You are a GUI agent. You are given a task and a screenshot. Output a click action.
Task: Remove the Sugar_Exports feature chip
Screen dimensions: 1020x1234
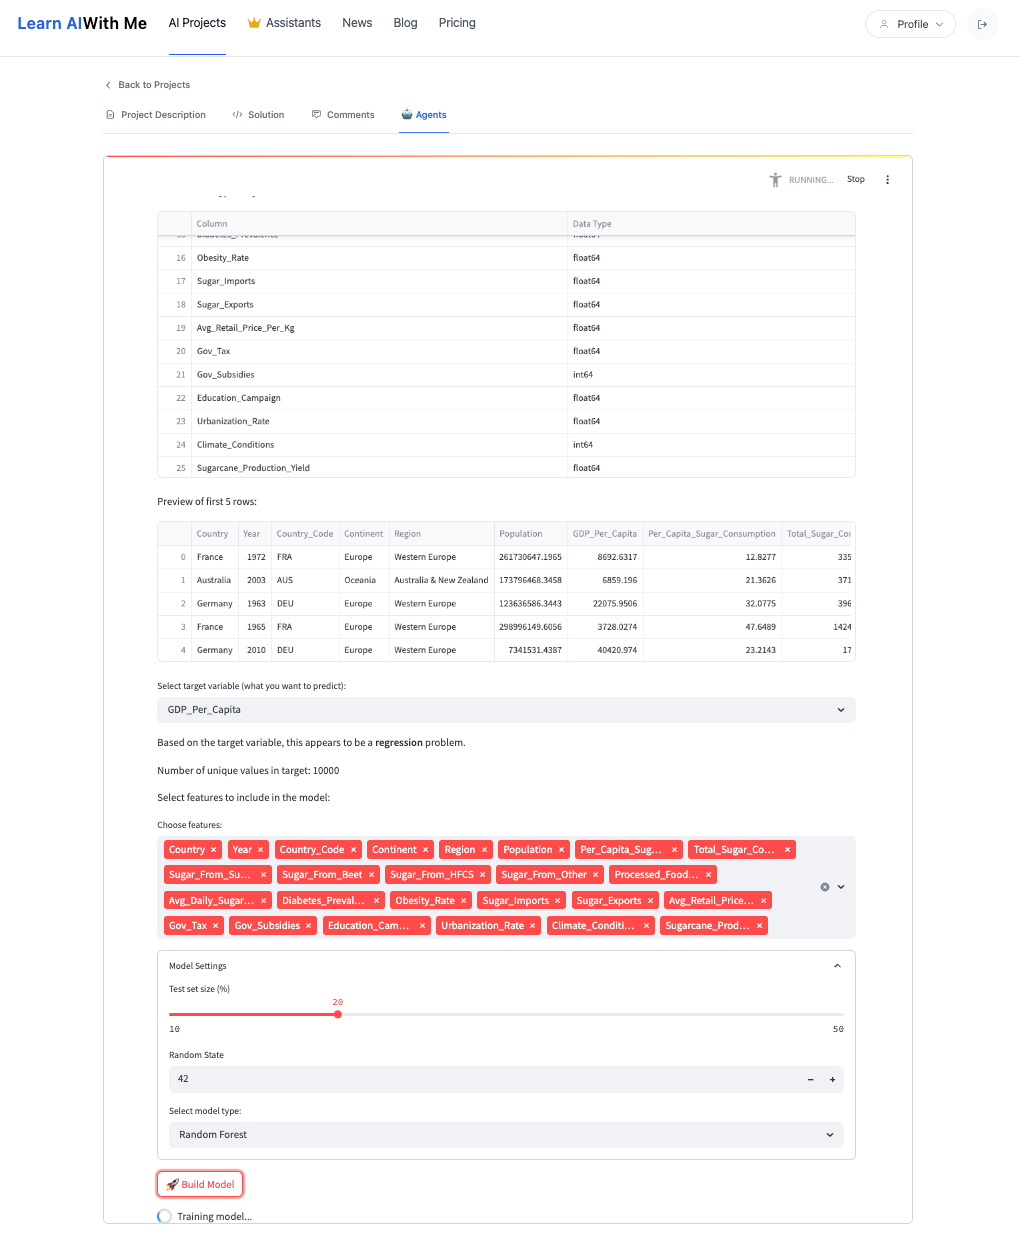[x=650, y=901]
